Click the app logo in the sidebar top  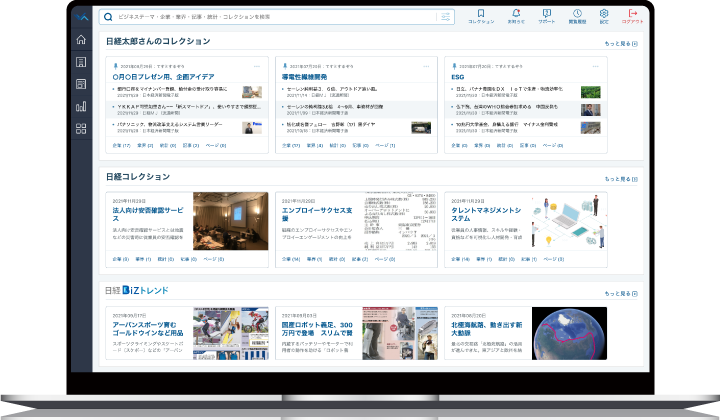(x=81, y=17)
